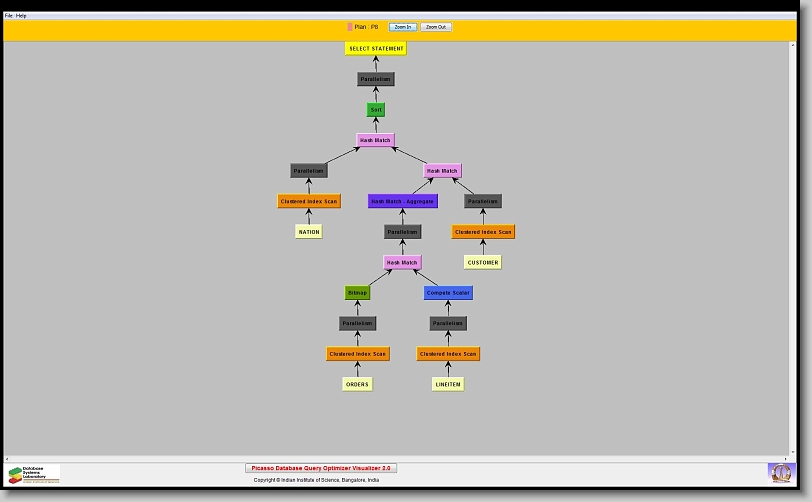Screen dimensions: 812x502
Task: Select the green Sort node
Action: click(x=376, y=110)
